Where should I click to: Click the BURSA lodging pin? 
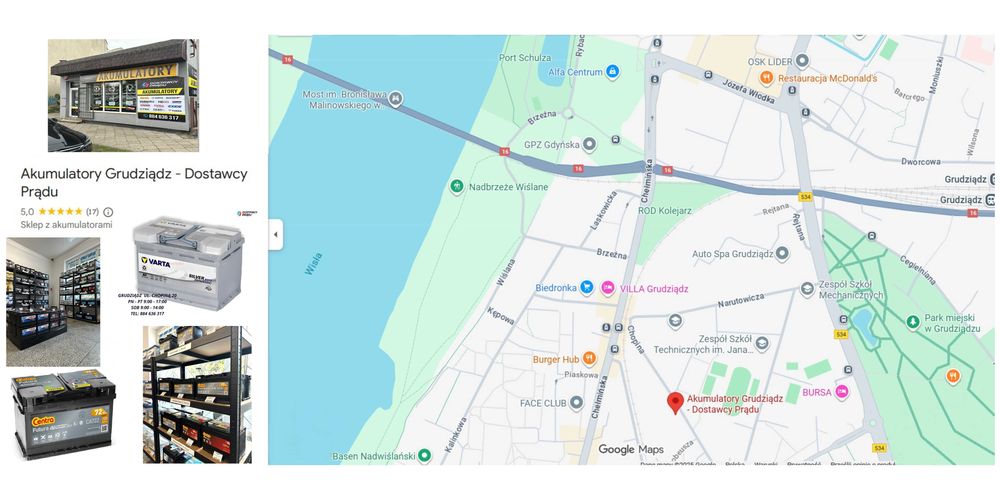(842, 392)
